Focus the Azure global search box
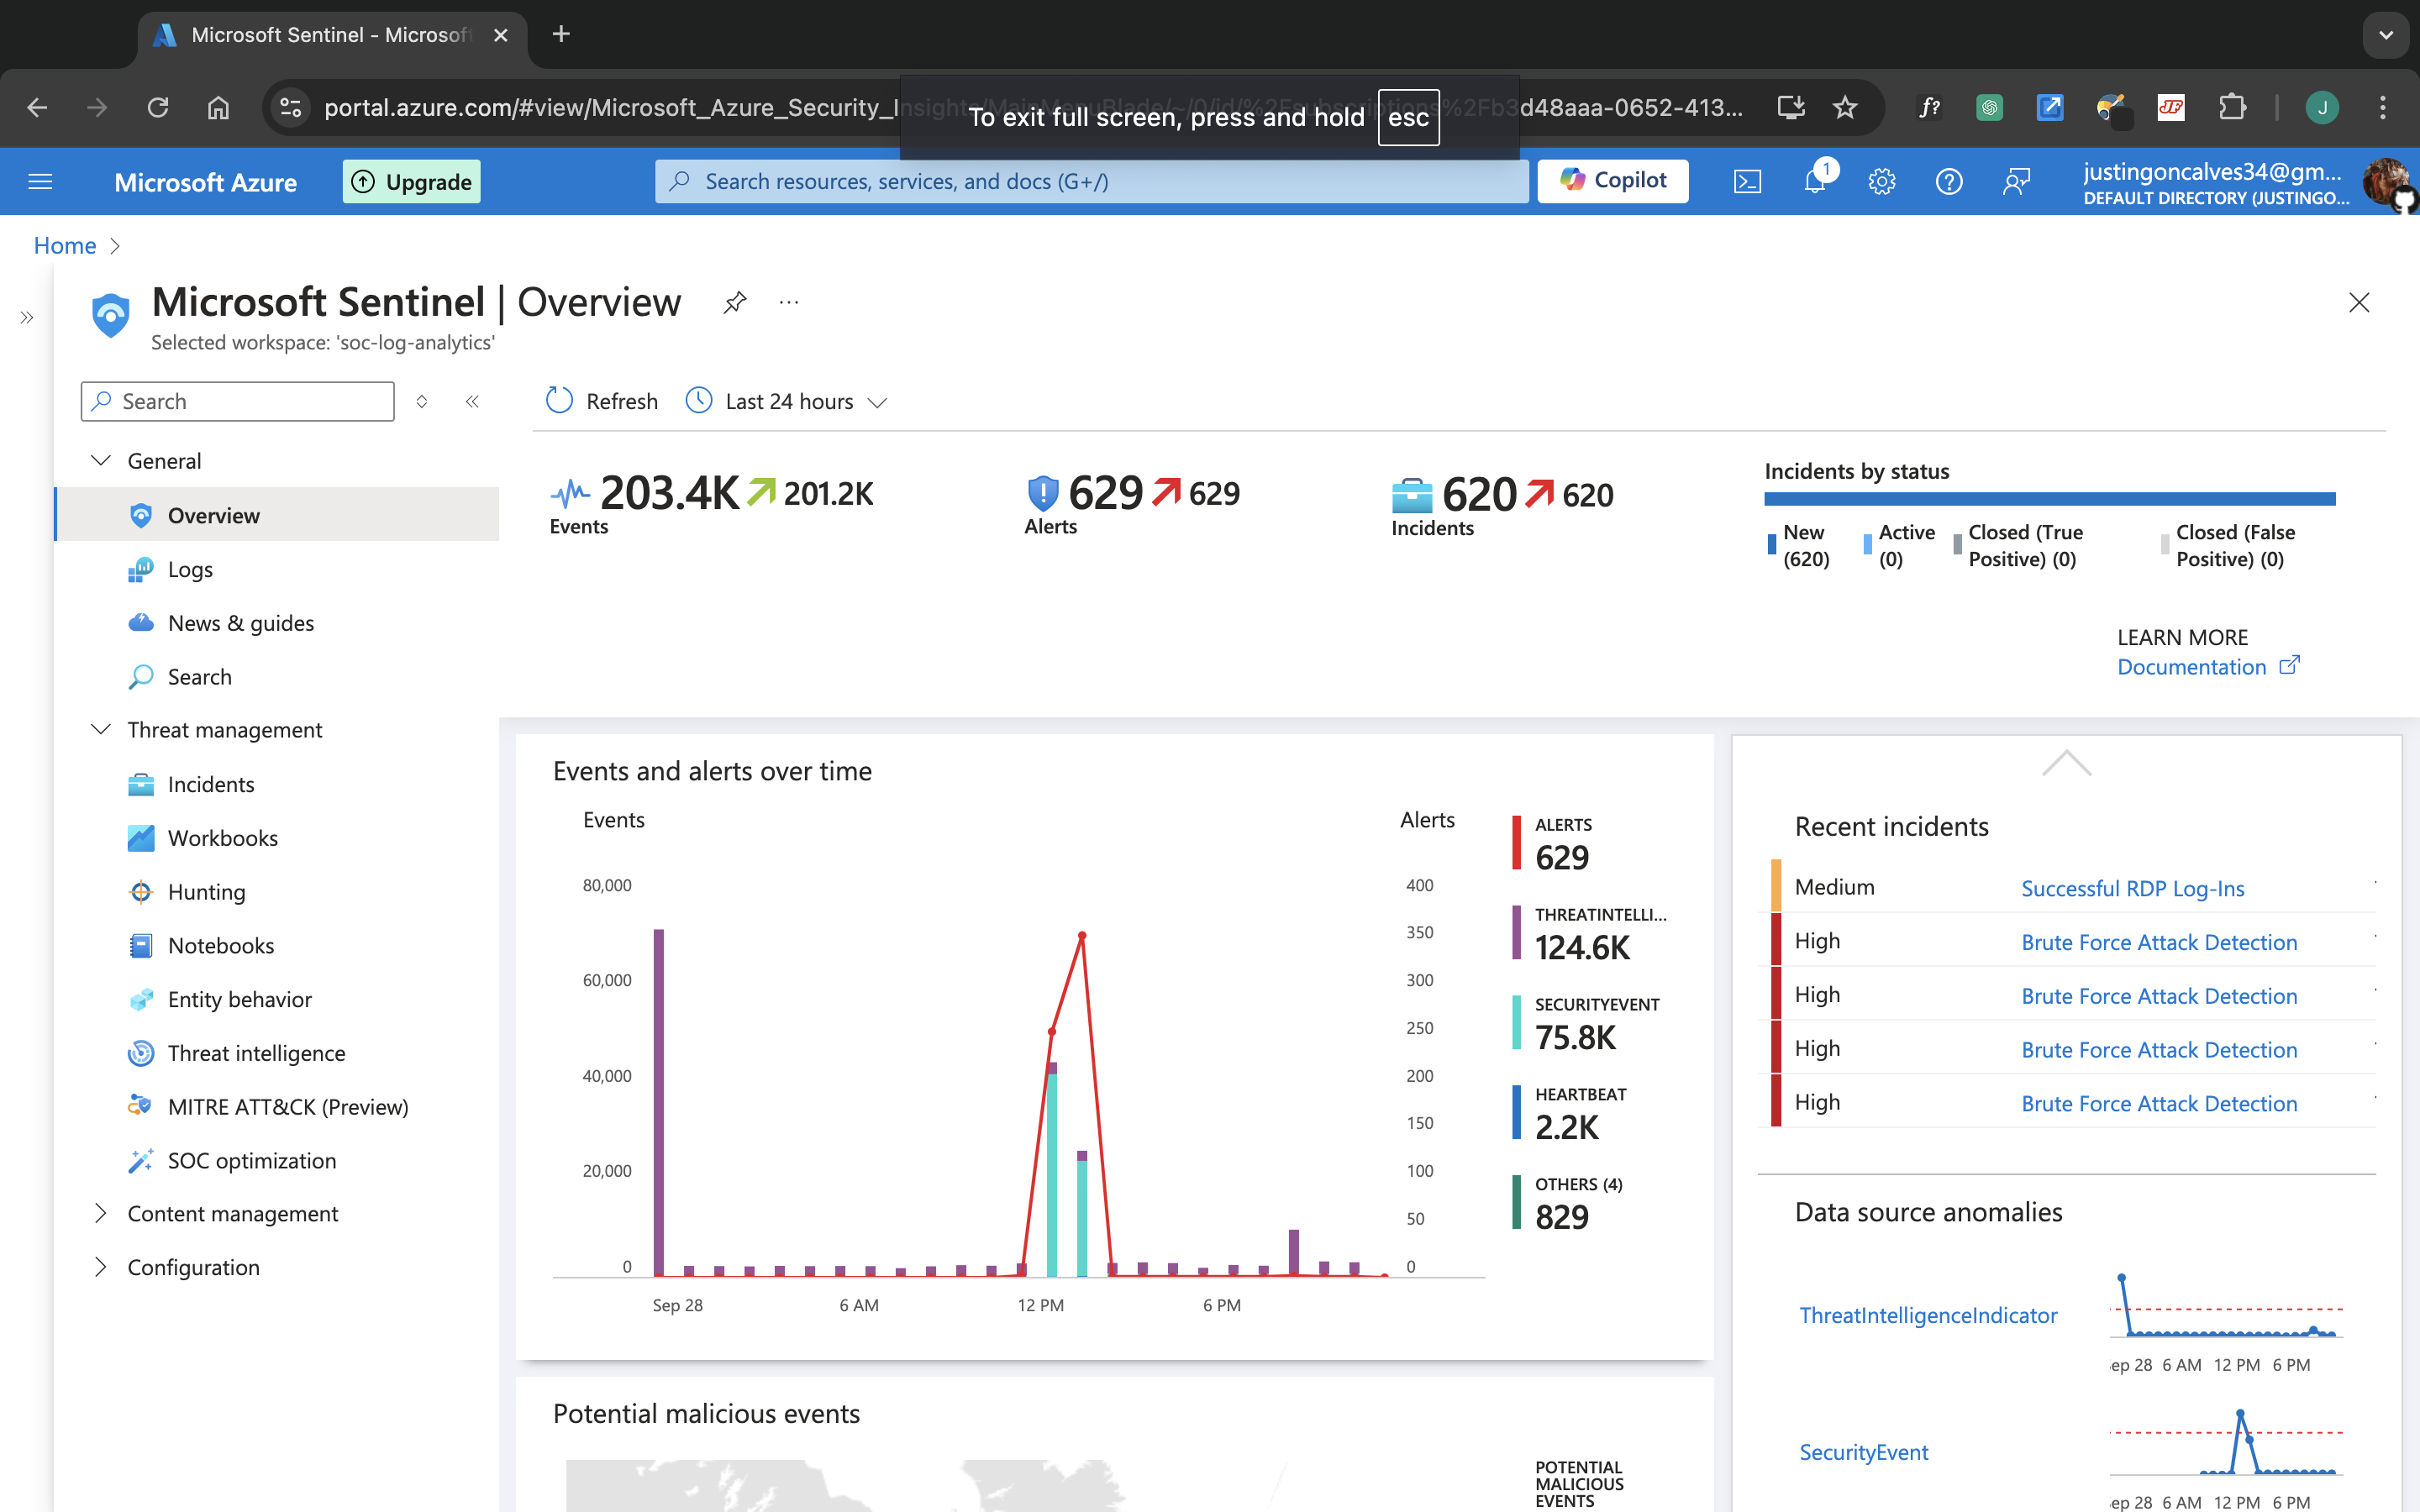Image resolution: width=2420 pixels, height=1512 pixels. pyautogui.click(x=1092, y=181)
